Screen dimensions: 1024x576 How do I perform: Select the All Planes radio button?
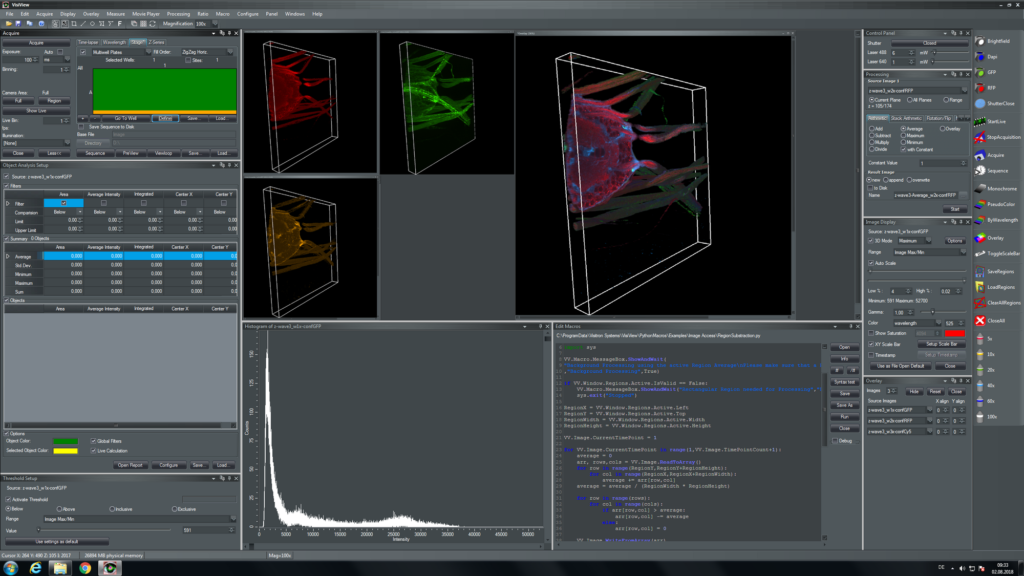pyautogui.click(x=910, y=100)
